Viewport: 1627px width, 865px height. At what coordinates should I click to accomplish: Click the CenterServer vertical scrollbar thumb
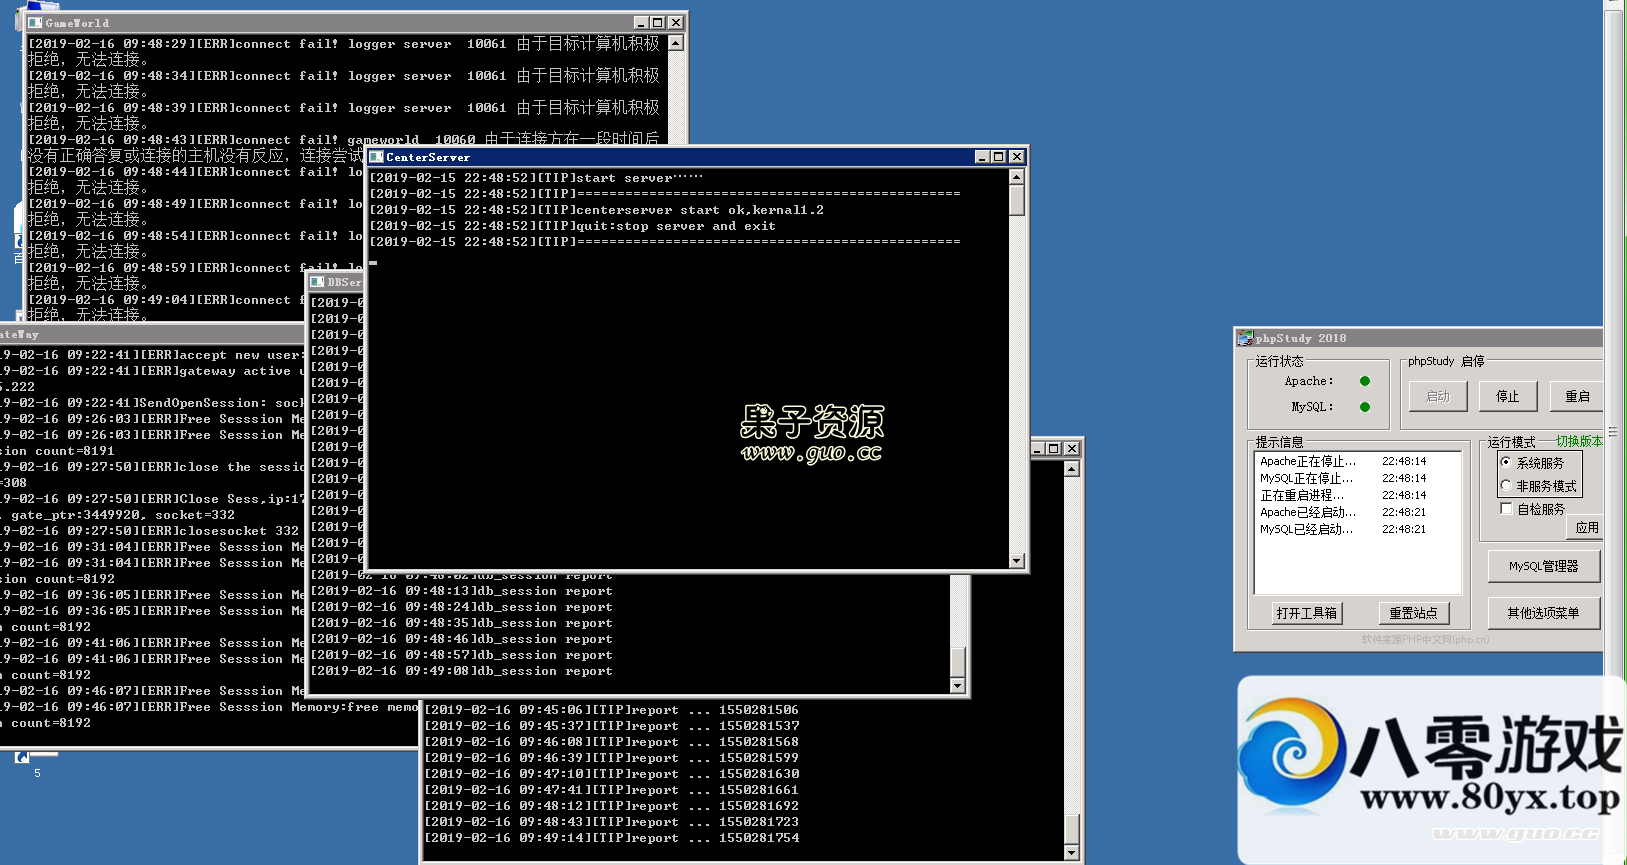(x=1017, y=201)
